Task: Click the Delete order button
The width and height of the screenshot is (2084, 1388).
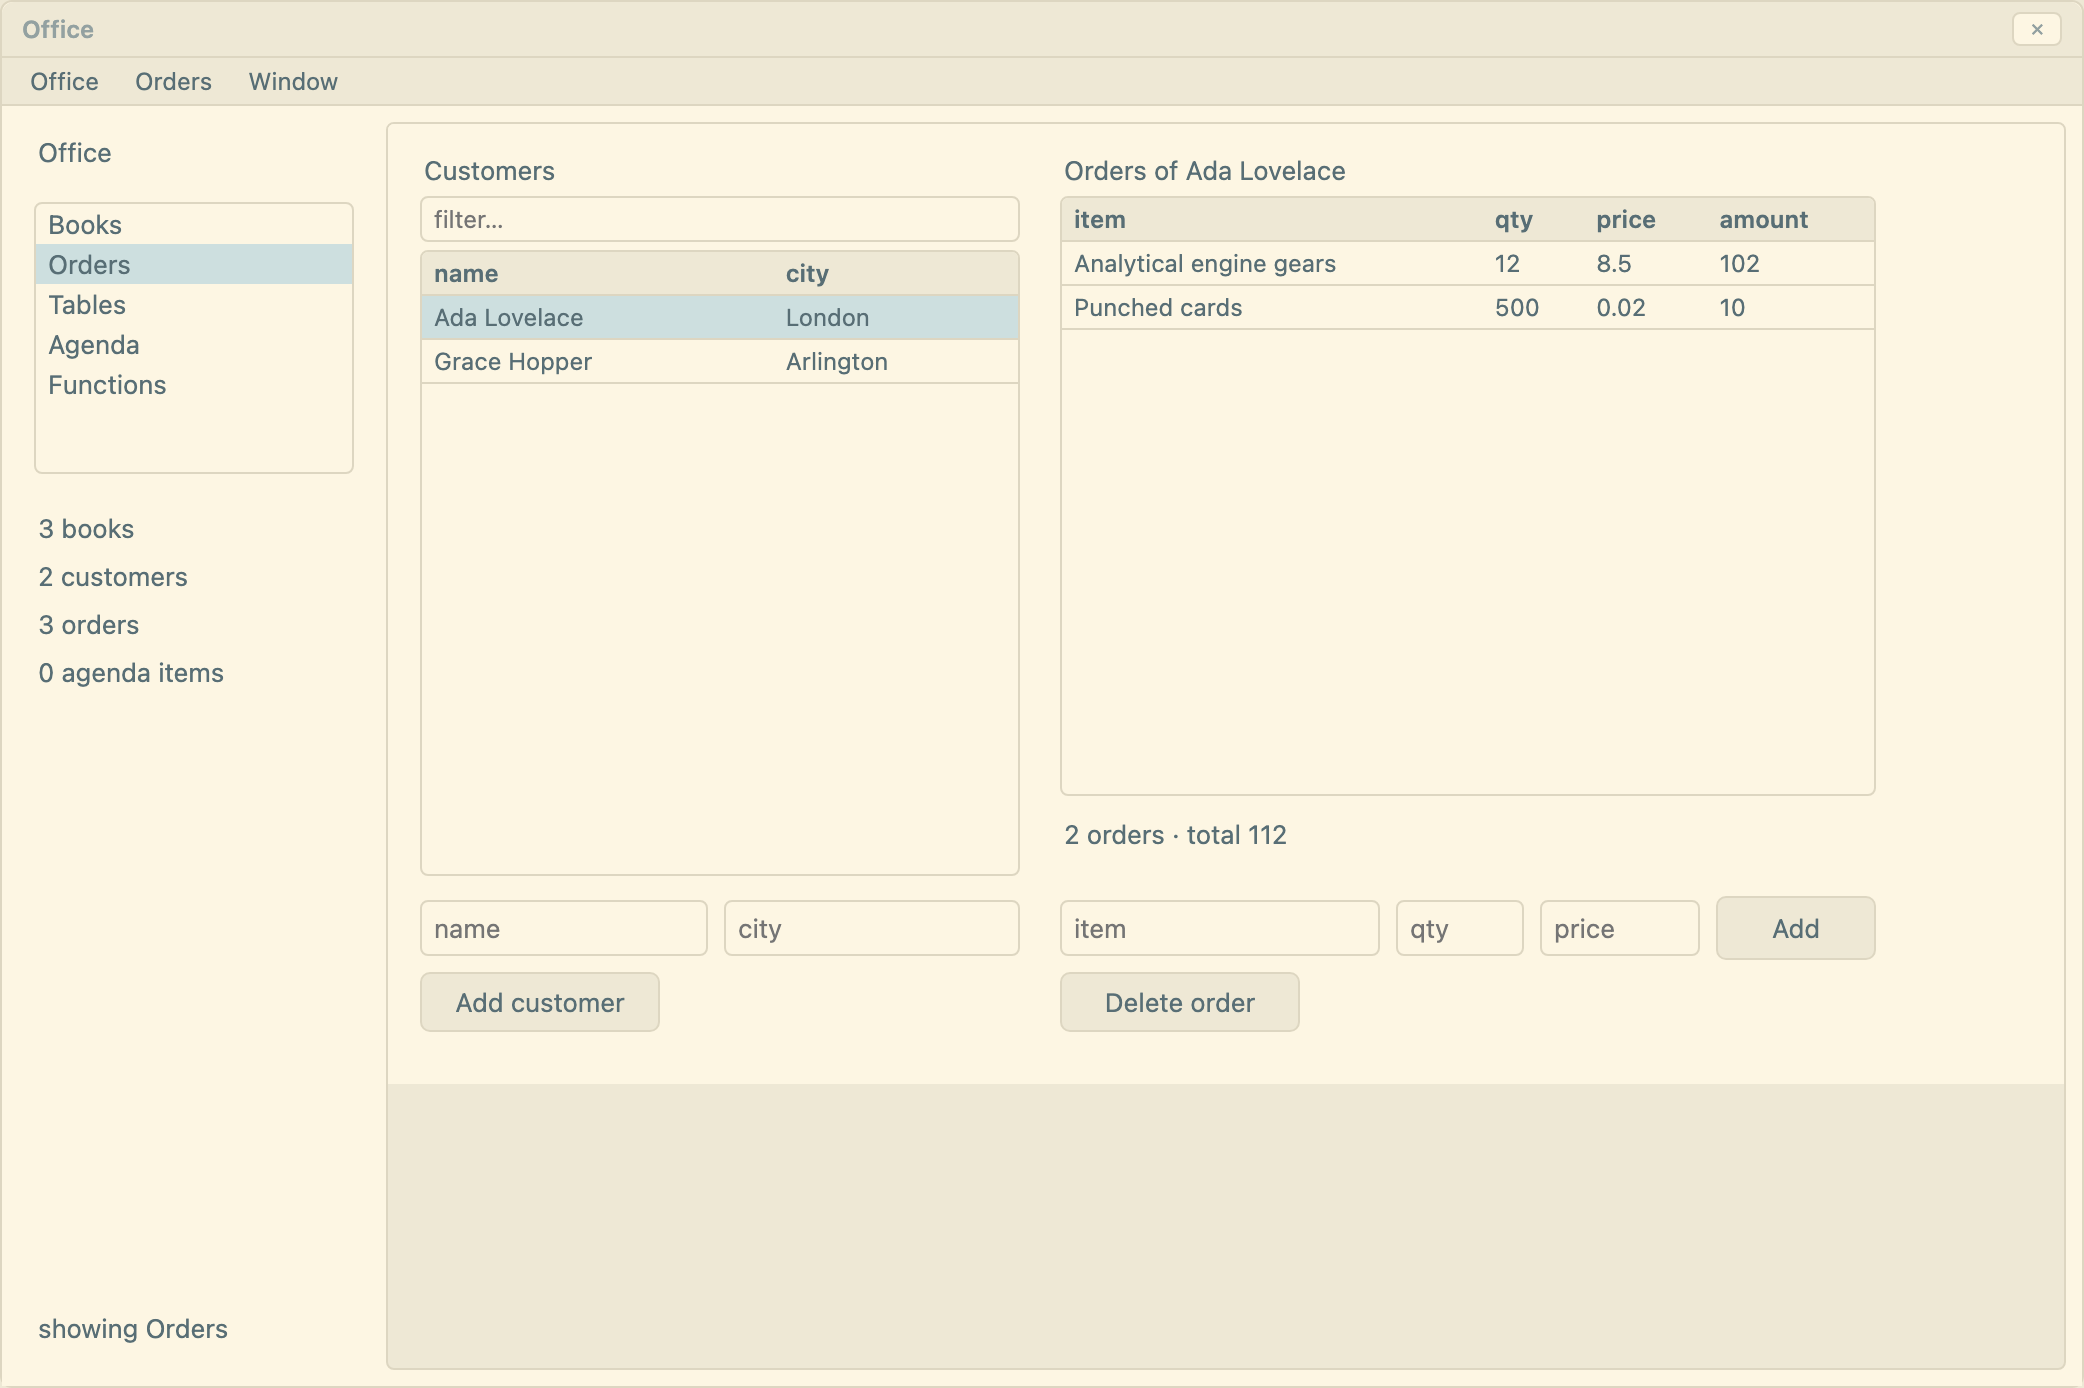Action: pyautogui.click(x=1180, y=1002)
